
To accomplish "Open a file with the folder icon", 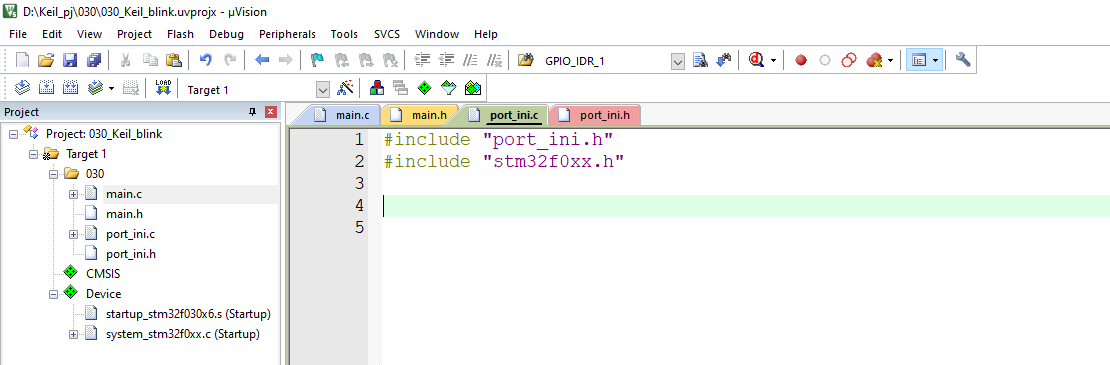I will pos(45,60).
